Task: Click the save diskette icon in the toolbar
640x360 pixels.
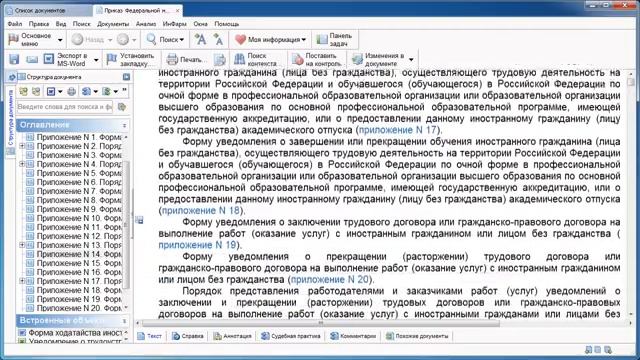Action: (14, 60)
